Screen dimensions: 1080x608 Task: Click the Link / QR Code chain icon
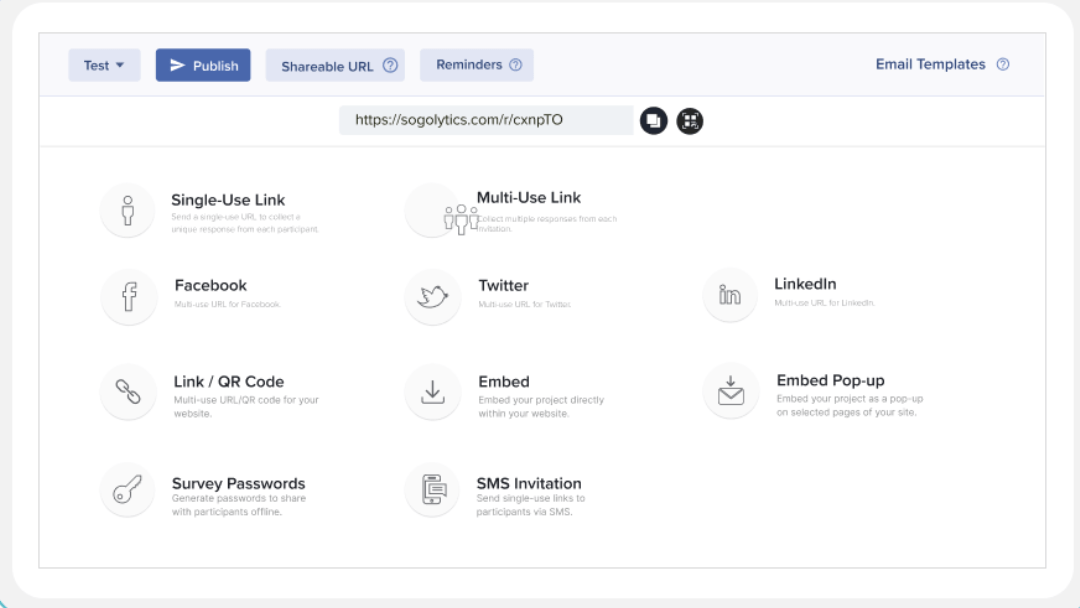pos(128,392)
